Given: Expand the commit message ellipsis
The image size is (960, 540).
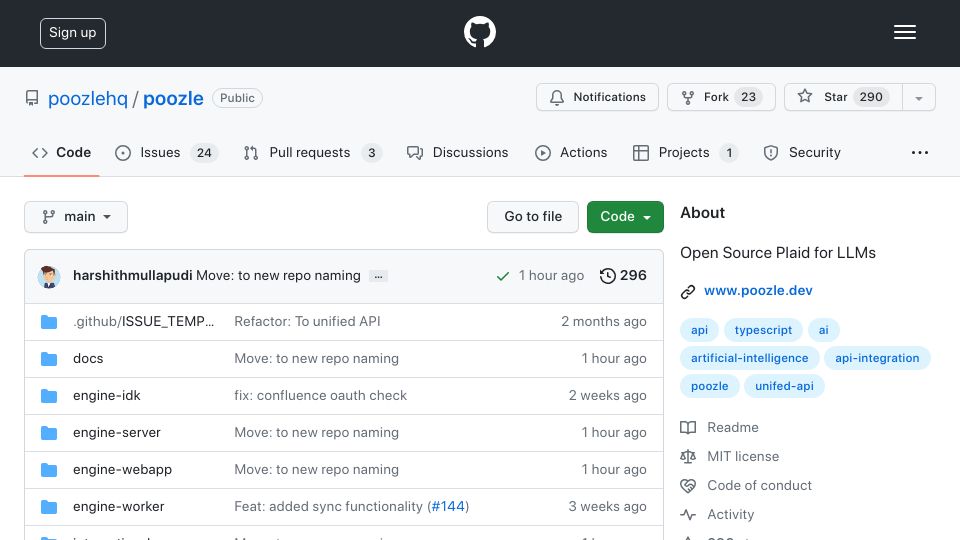Looking at the screenshot, I should pyautogui.click(x=378, y=276).
